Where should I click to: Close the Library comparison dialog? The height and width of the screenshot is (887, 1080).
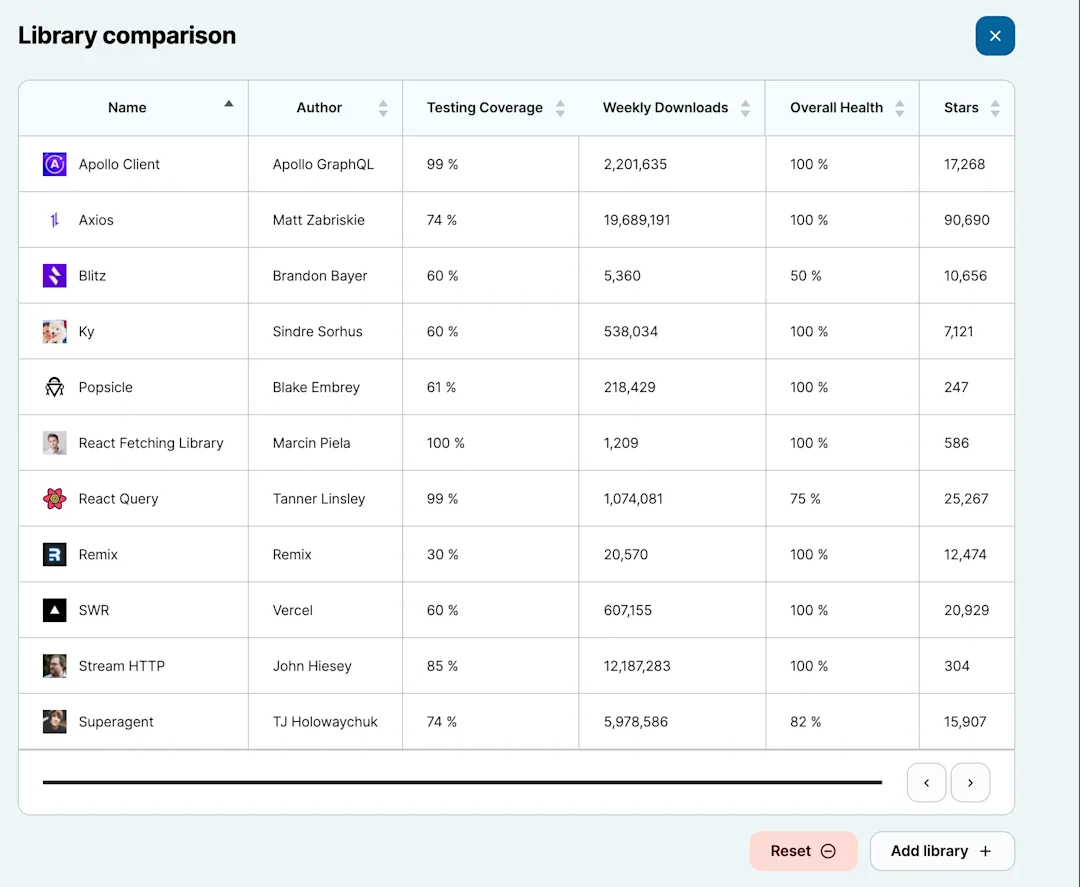(x=995, y=36)
